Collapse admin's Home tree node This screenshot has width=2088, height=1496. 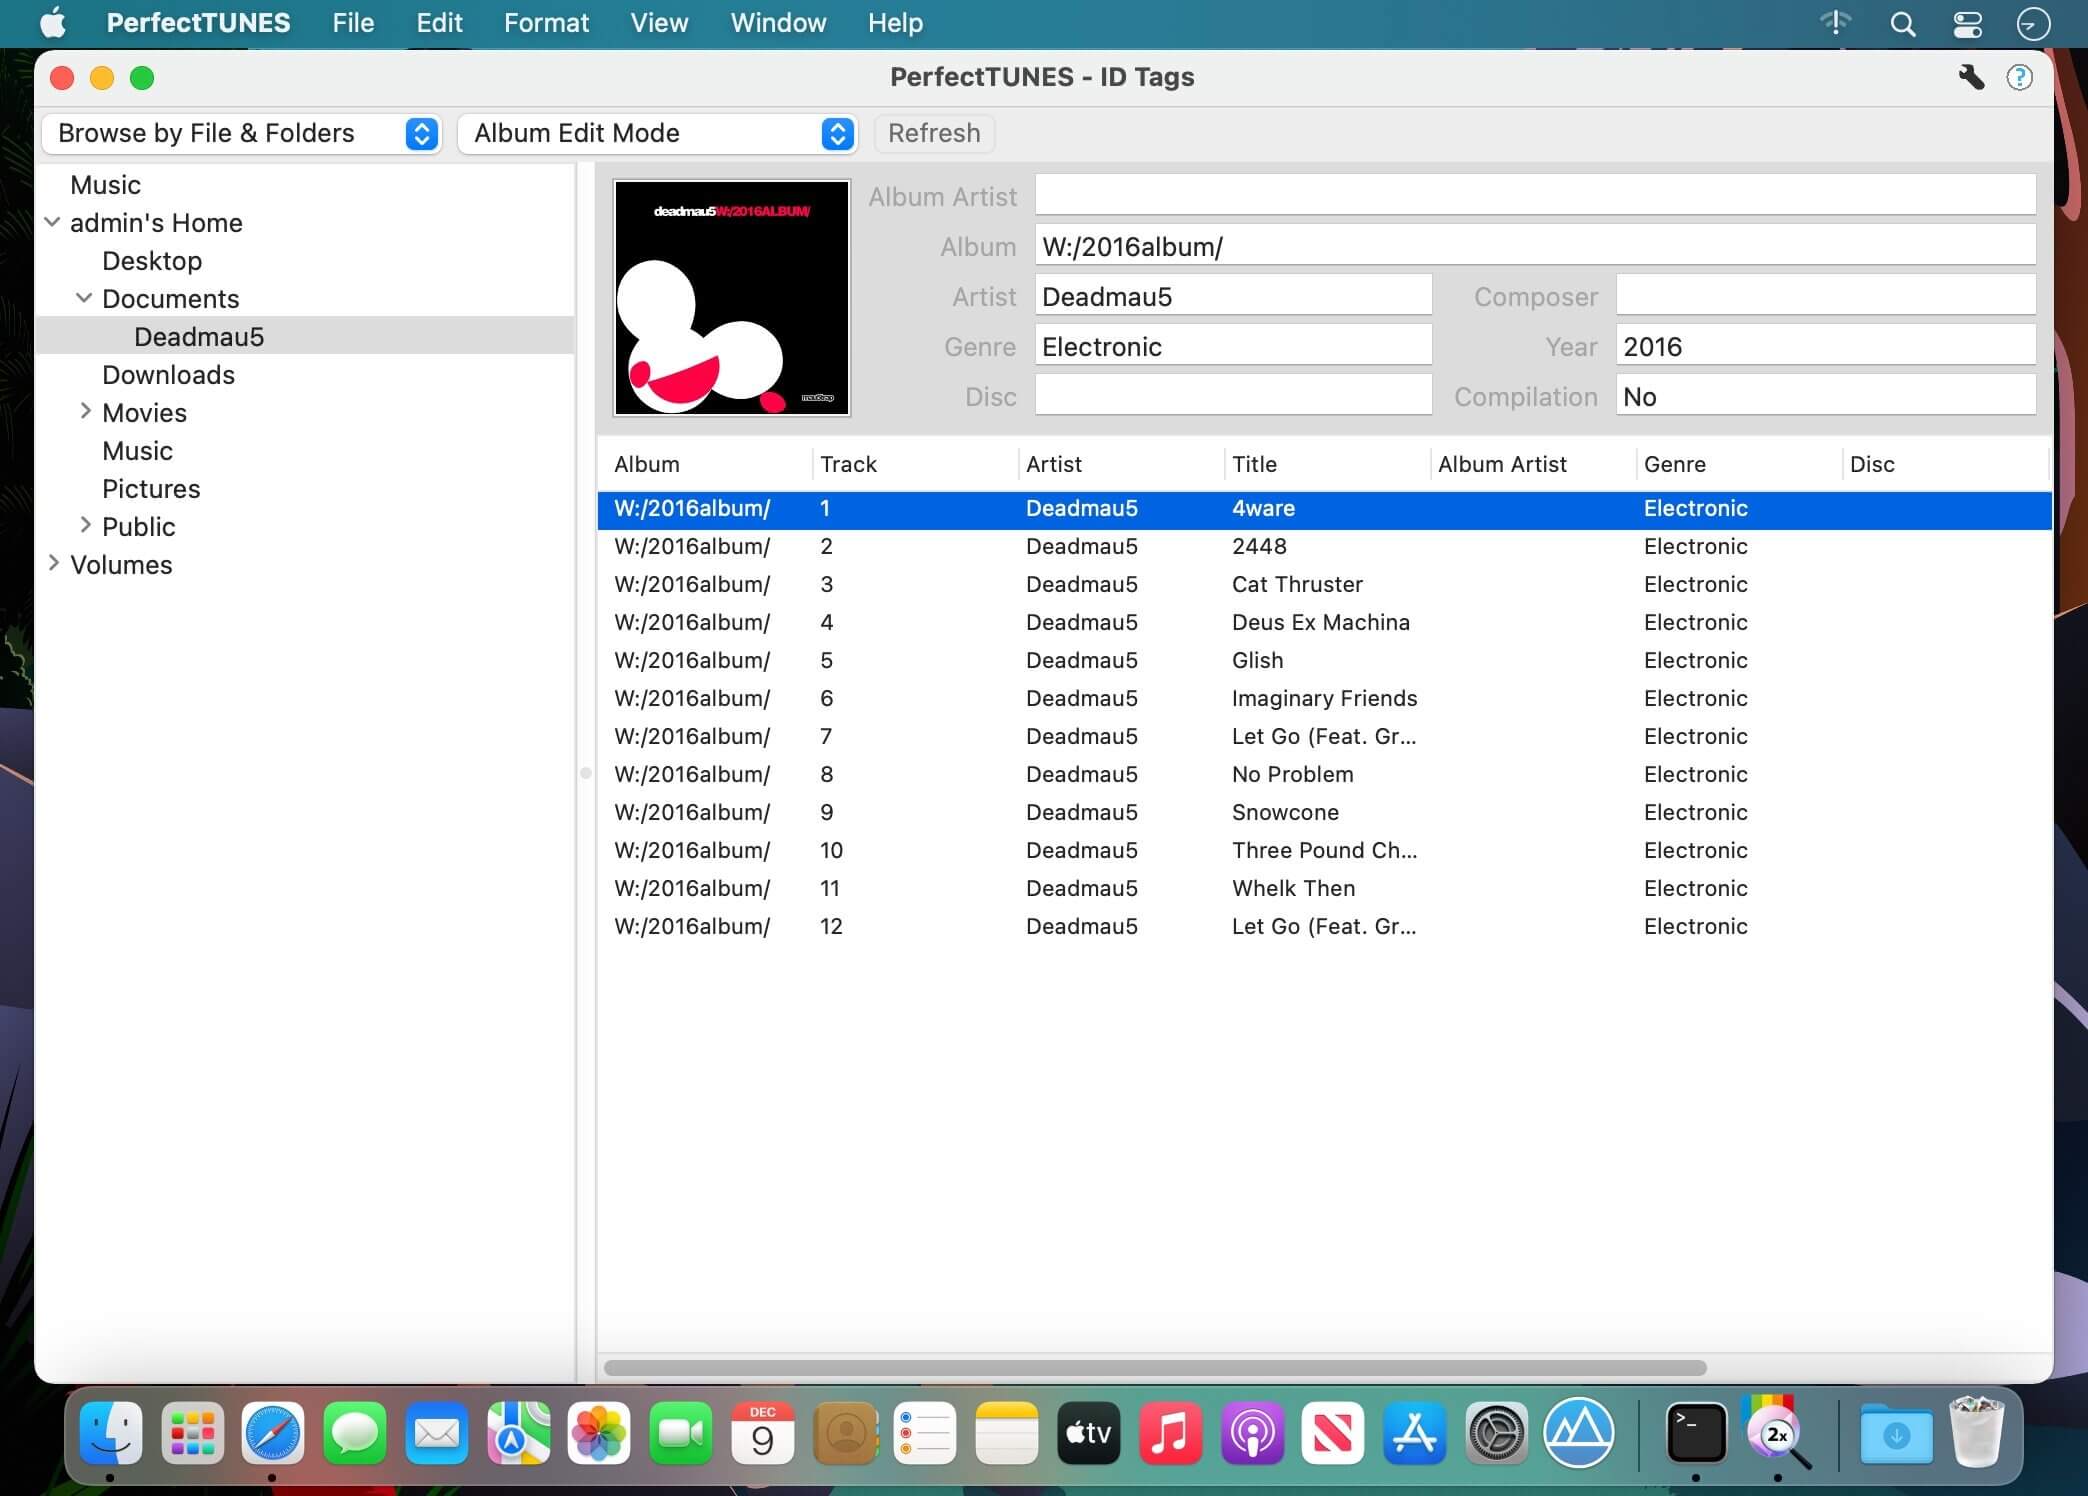[53, 222]
